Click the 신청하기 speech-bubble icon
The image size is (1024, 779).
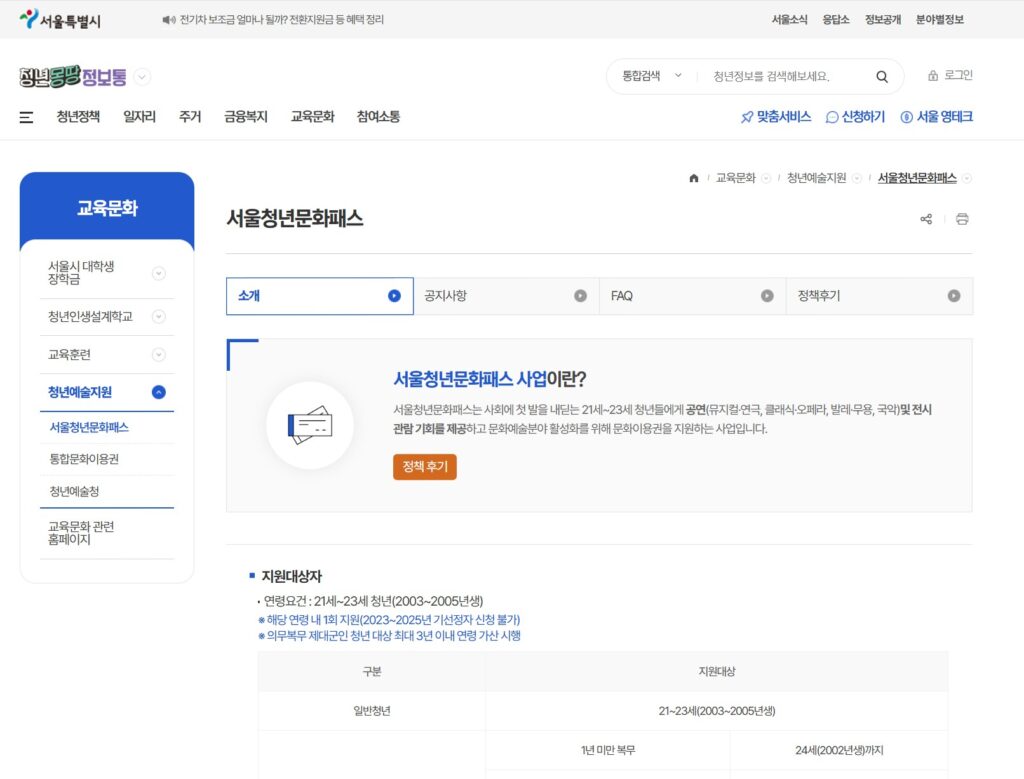click(831, 117)
